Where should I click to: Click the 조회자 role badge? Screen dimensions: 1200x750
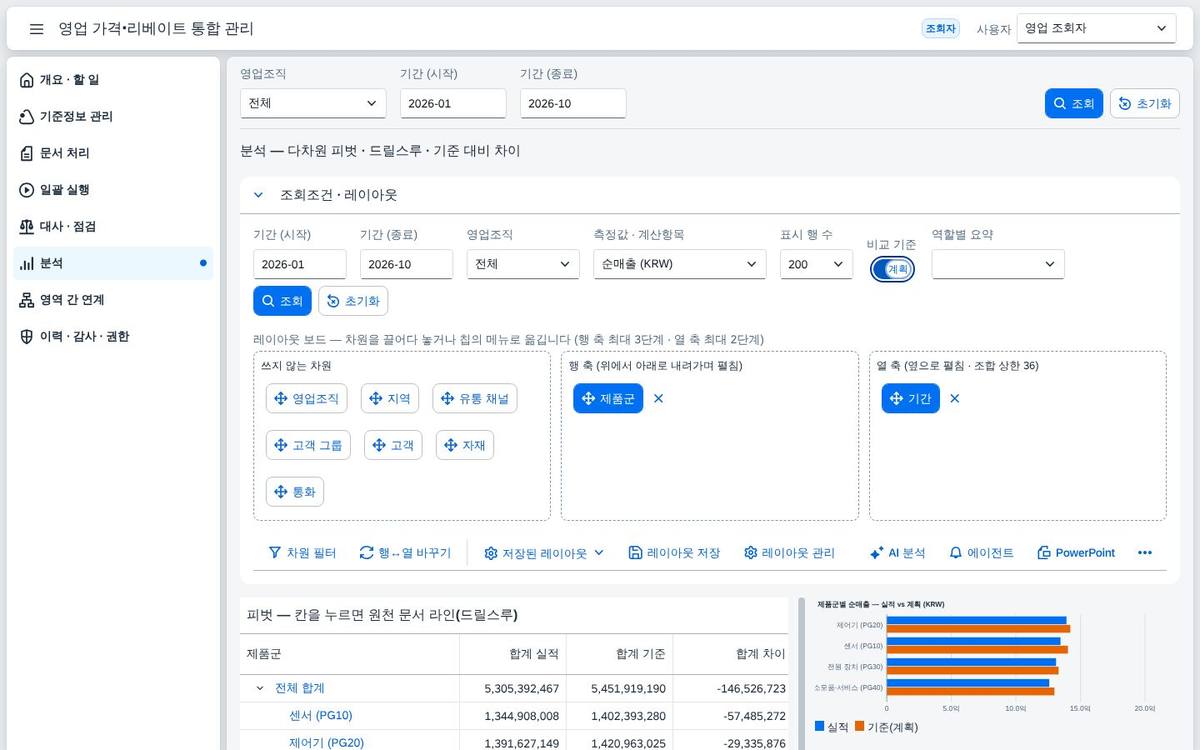940,29
